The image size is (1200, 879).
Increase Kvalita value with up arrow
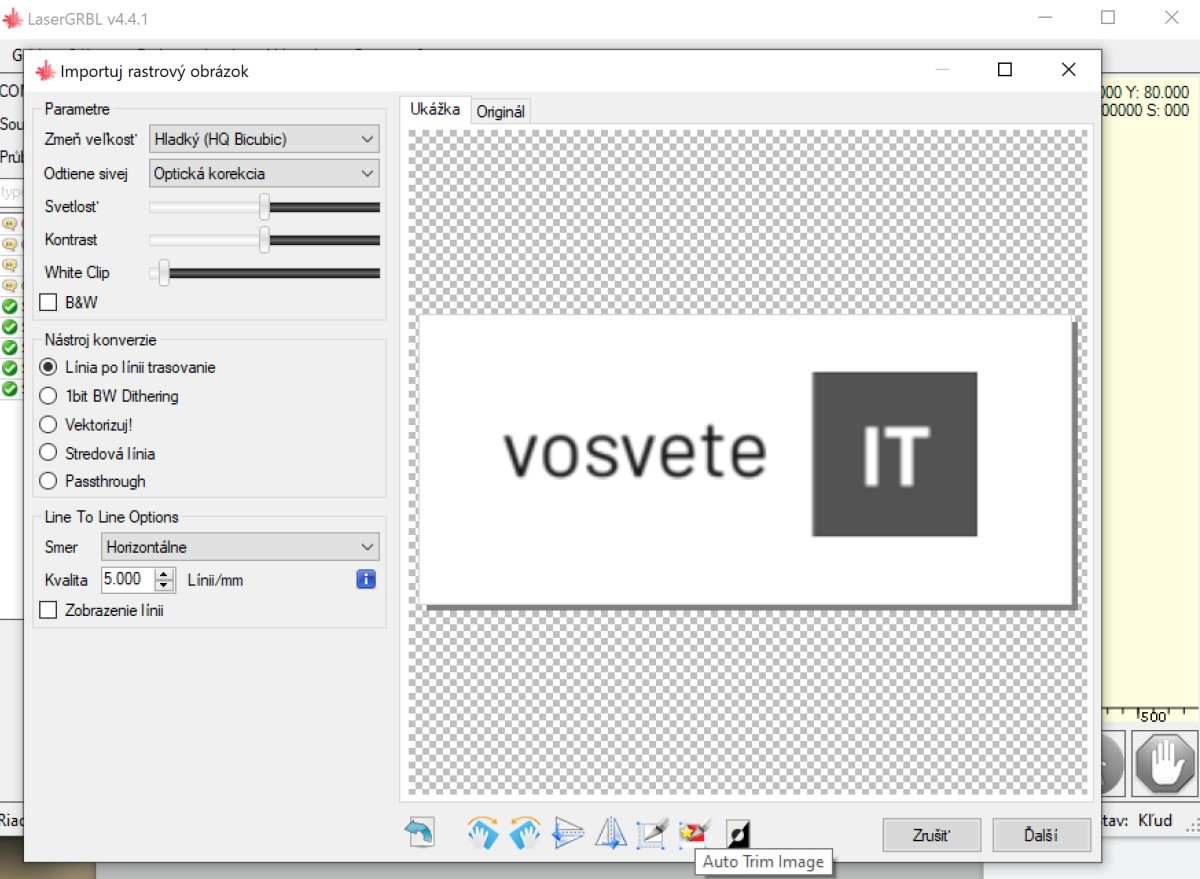tap(165, 573)
